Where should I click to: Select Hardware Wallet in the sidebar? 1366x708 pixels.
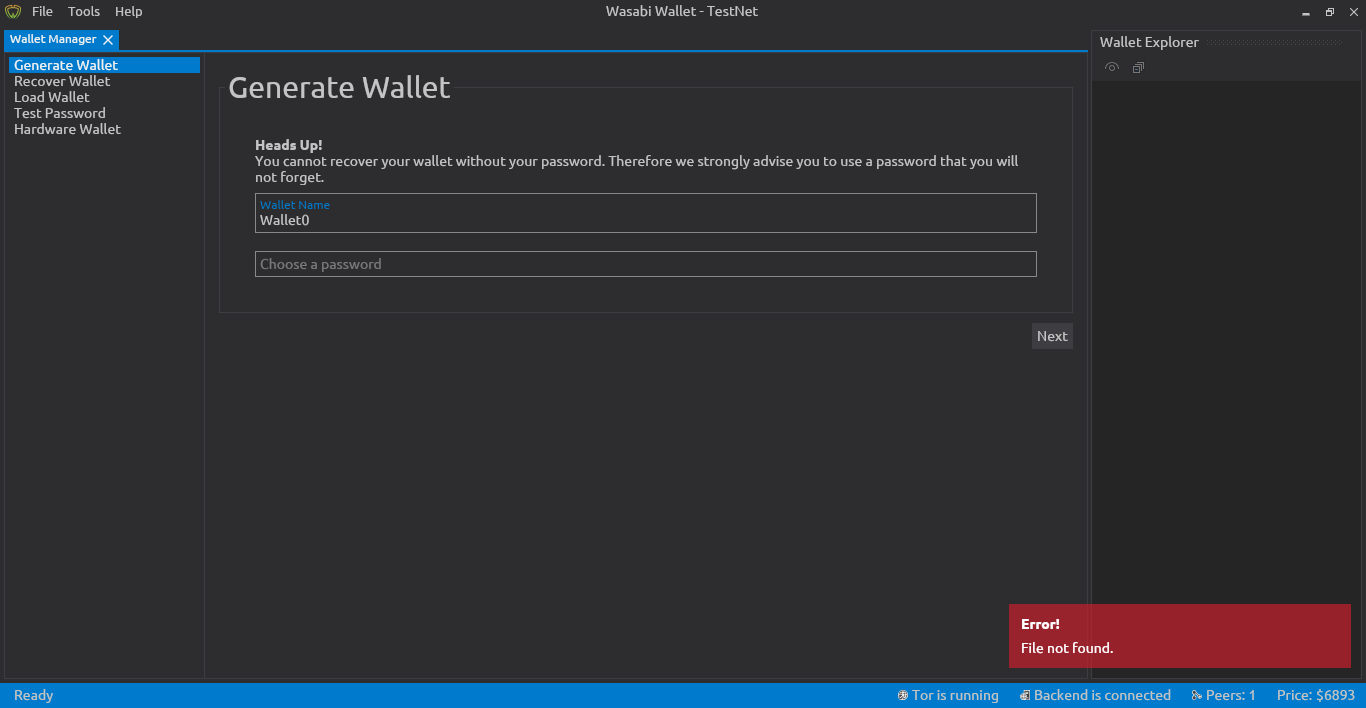pos(104,129)
